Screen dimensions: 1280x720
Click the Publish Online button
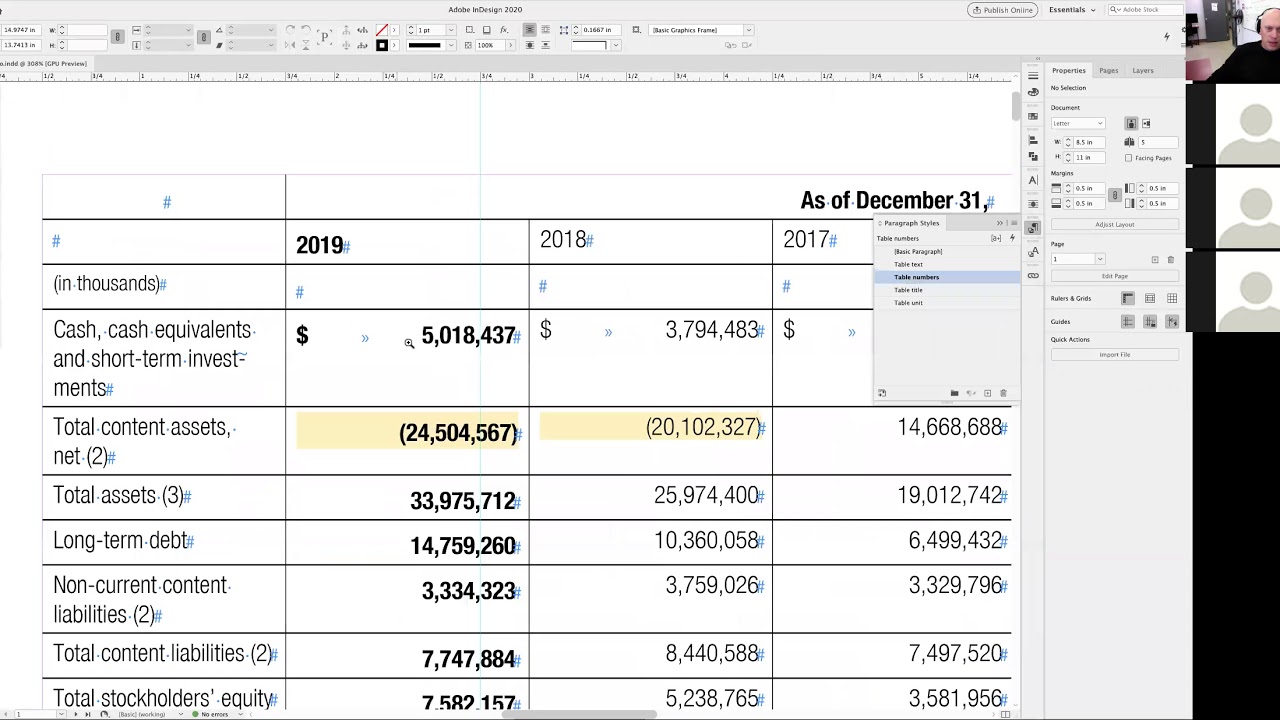(x=1002, y=10)
